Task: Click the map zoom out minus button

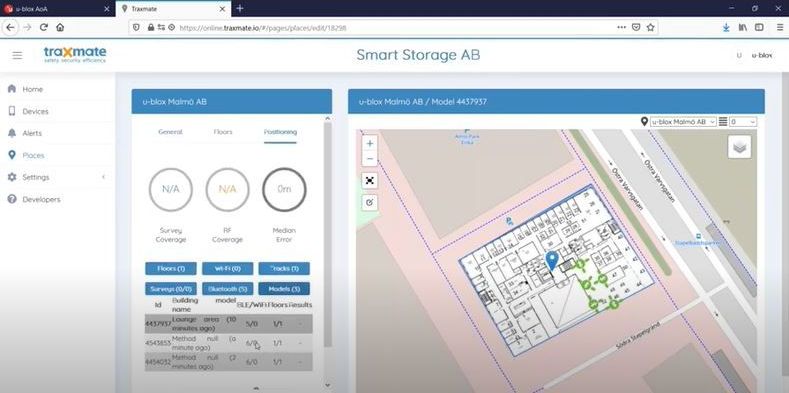Action: click(x=370, y=159)
